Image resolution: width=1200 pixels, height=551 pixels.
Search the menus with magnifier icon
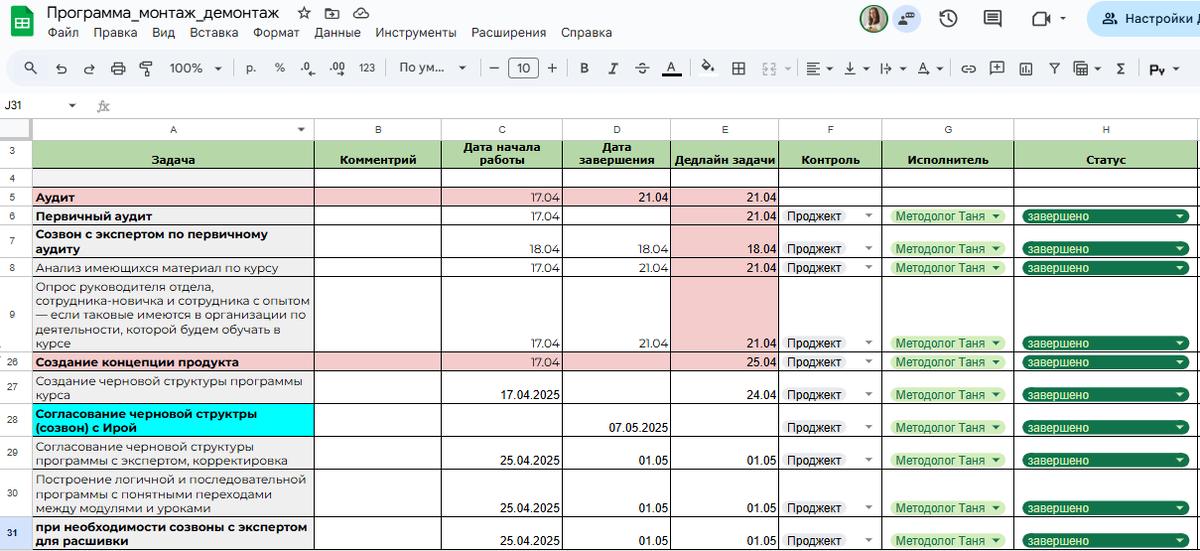click(x=31, y=68)
